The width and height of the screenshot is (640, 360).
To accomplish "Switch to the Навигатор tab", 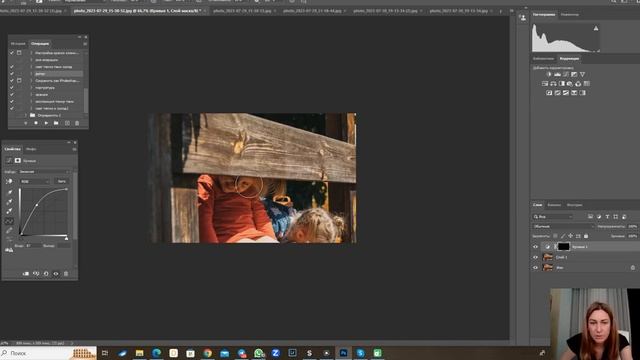I will click(x=569, y=15).
